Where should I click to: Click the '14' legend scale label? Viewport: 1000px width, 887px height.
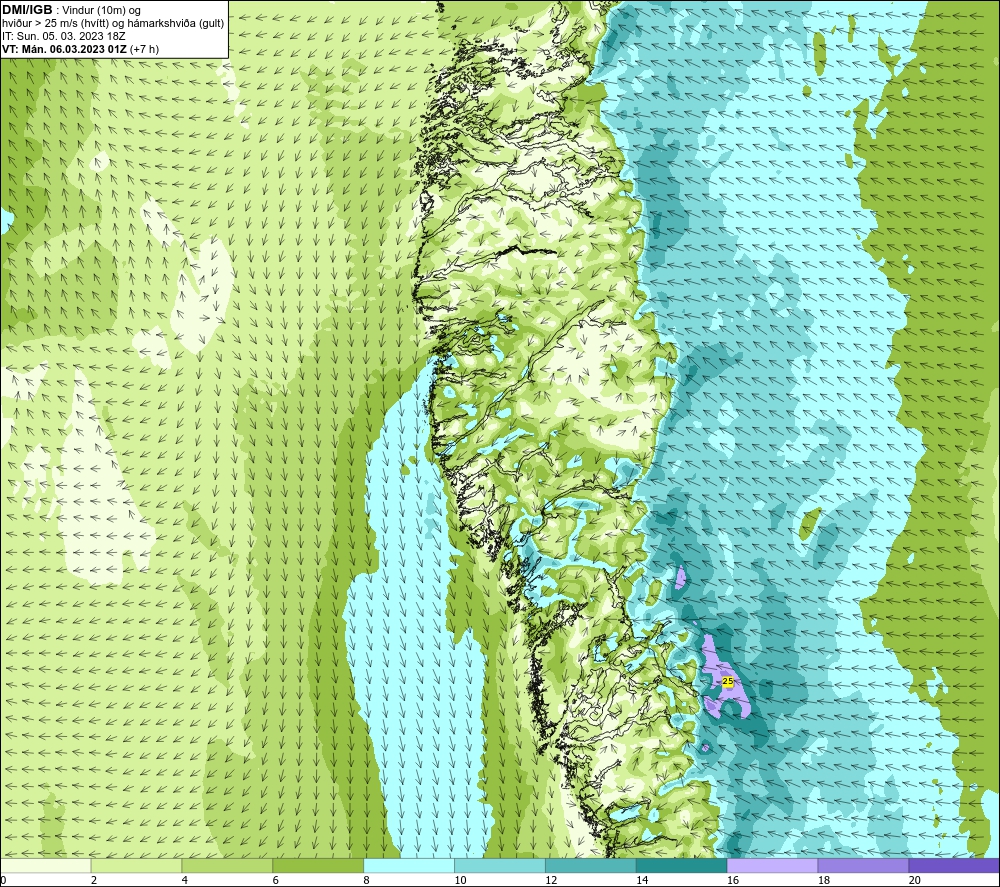tap(642, 881)
